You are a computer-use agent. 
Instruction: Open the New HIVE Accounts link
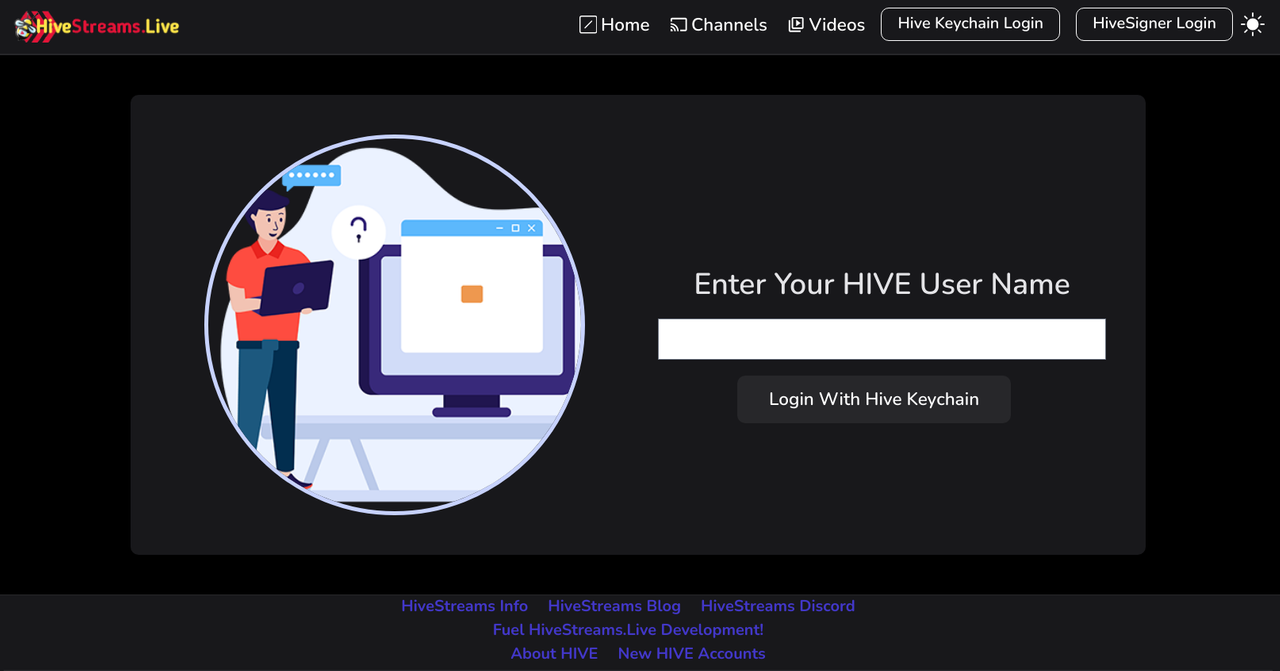tap(692, 654)
